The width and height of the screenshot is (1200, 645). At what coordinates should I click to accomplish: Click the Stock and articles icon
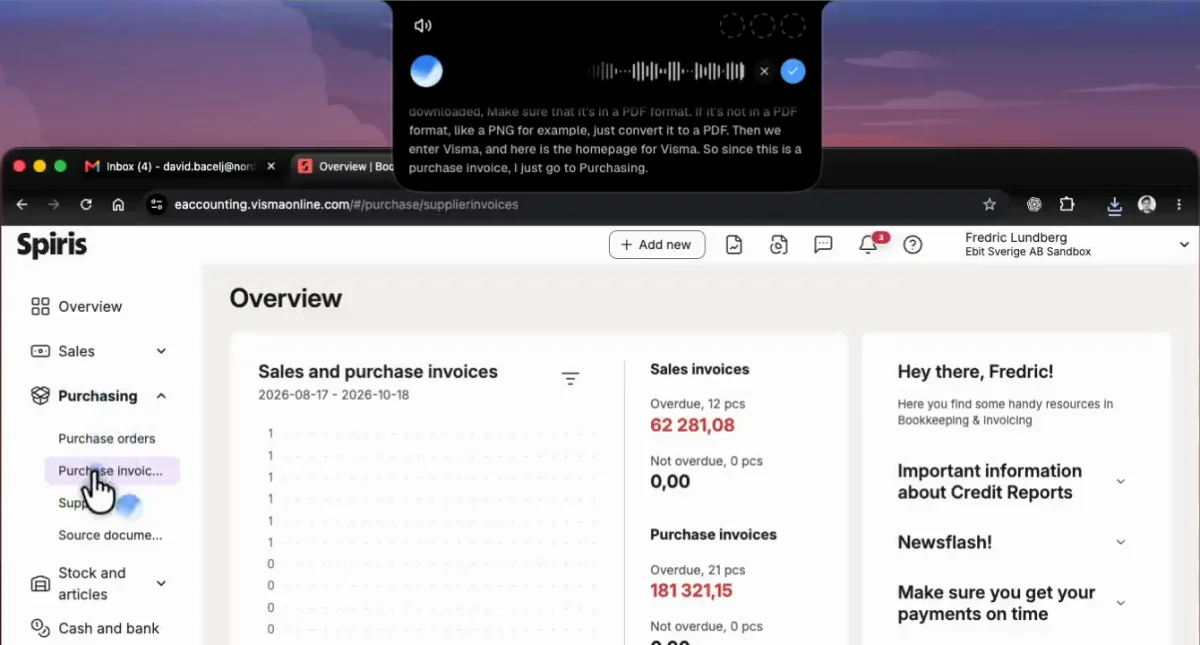click(x=40, y=584)
